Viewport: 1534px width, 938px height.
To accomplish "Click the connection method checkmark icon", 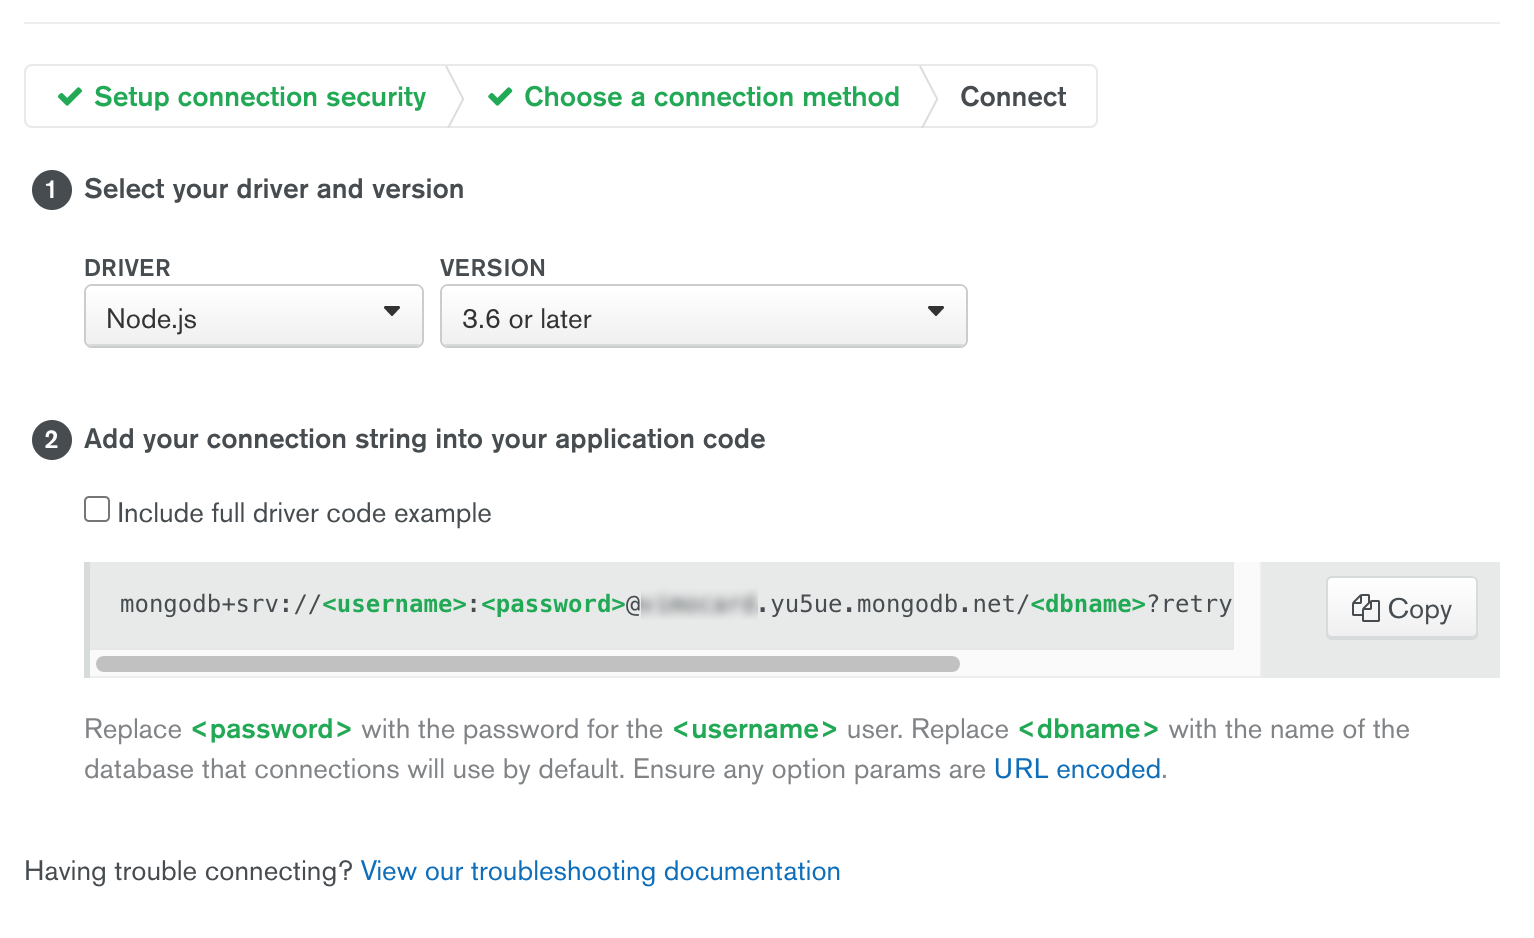I will click(x=500, y=97).
